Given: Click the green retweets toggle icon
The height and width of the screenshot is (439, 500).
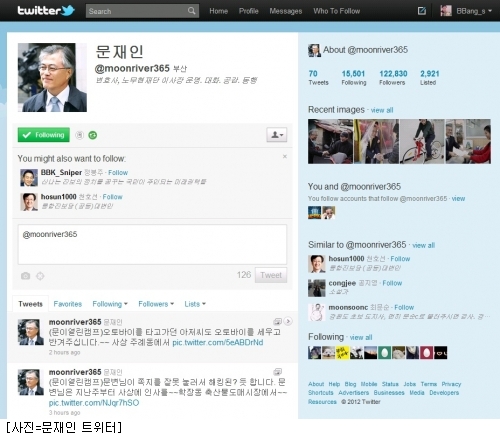Looking at the screenshot, I should (x=93, y=135).
